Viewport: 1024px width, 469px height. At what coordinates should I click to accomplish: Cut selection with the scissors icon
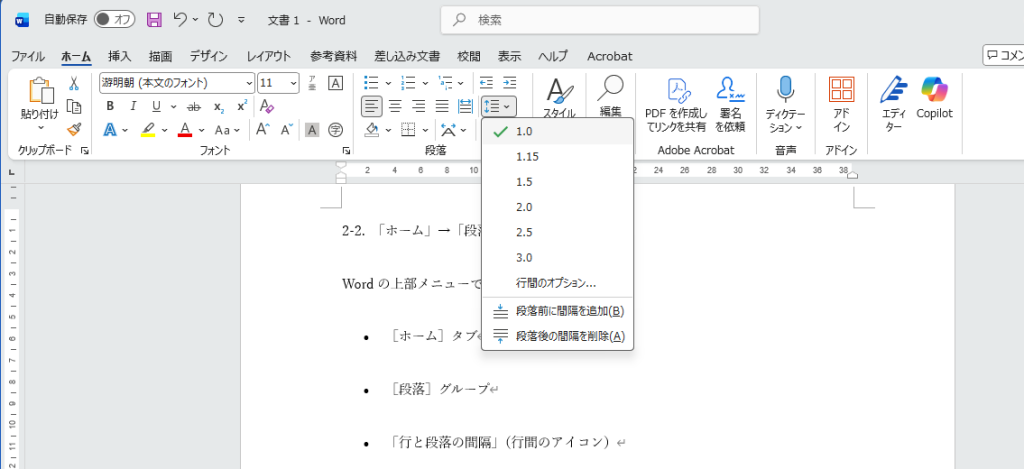tap(73, 83)
